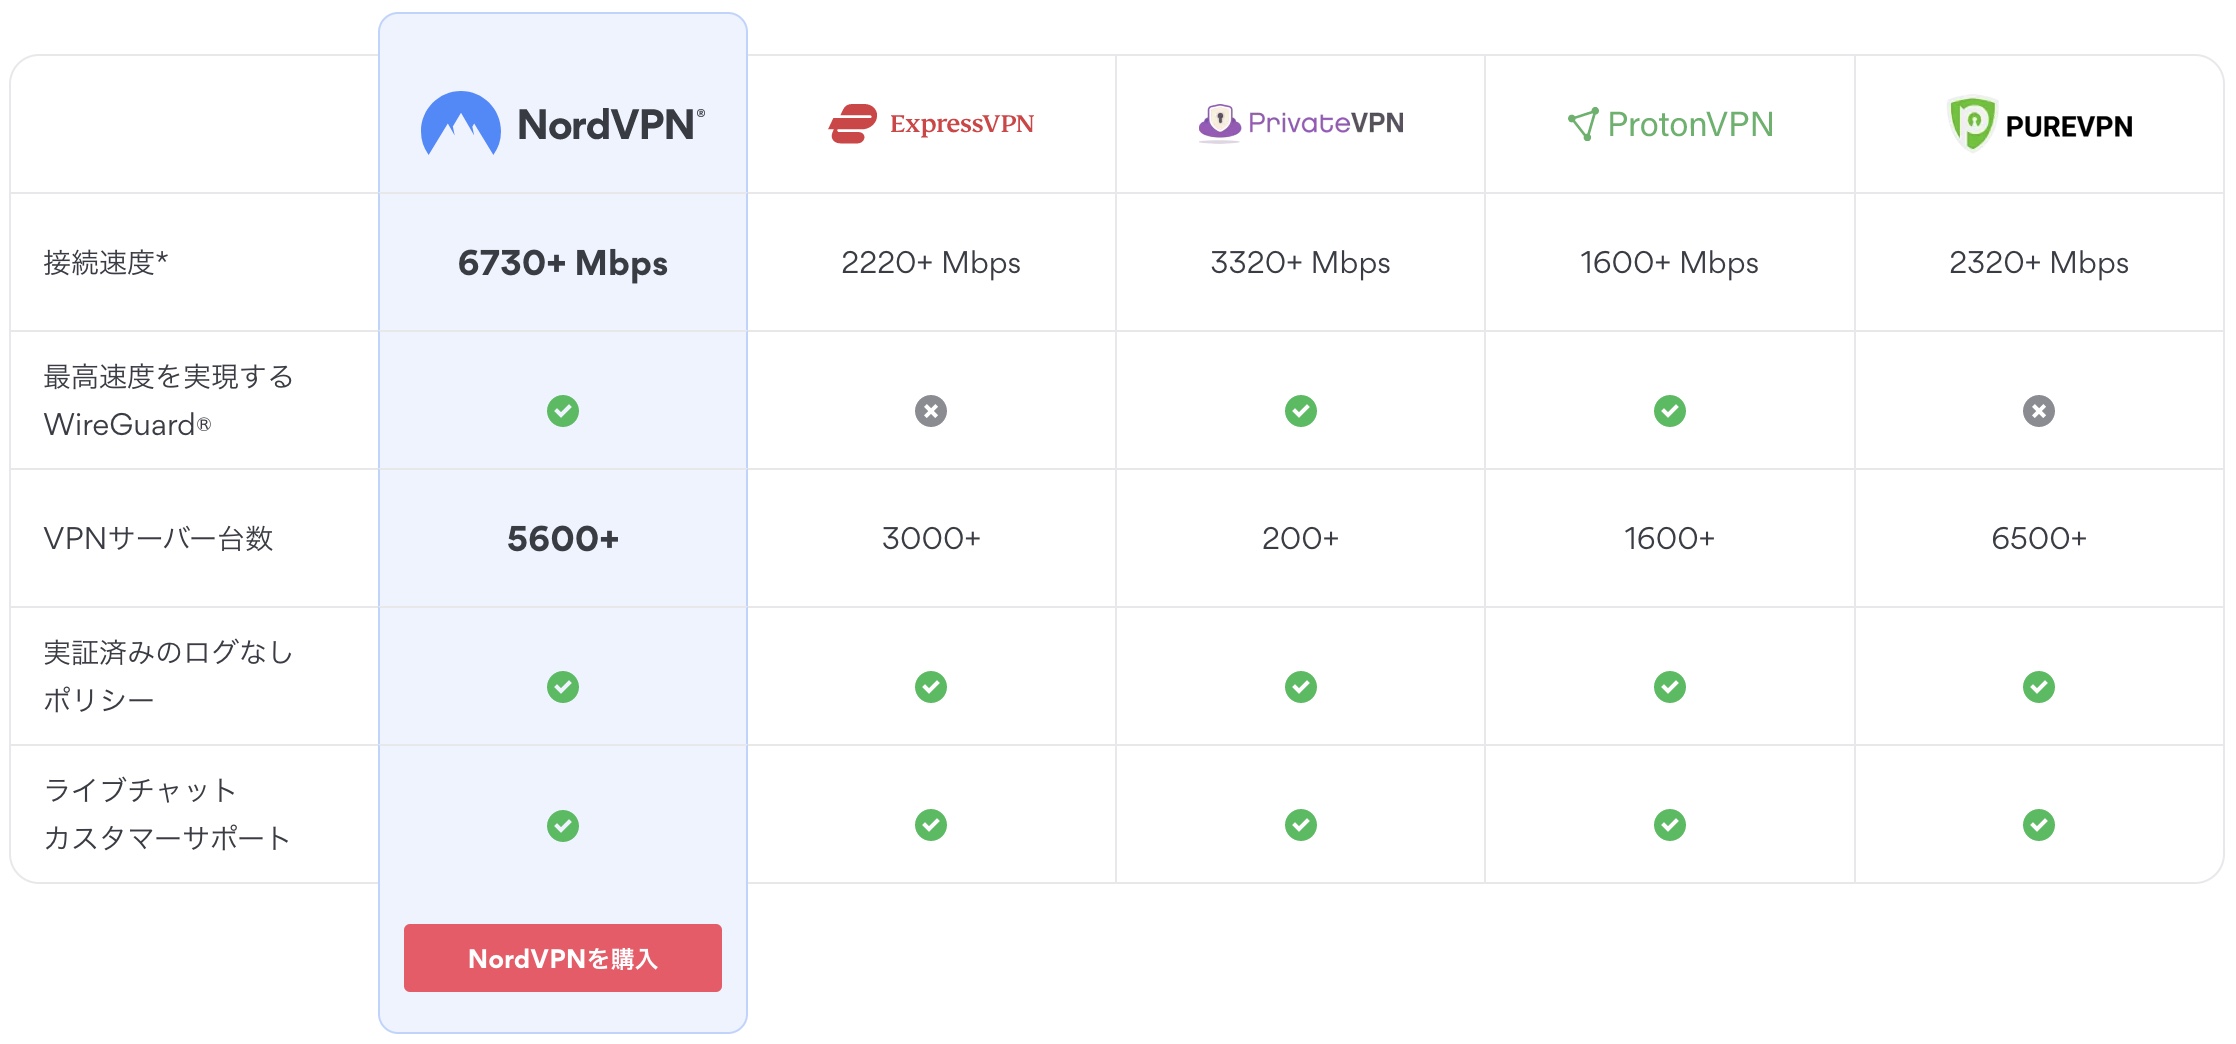Click PureVPN's live chat support checkmark
Screen dimensions: 2236x1044
pos(2039,825)
